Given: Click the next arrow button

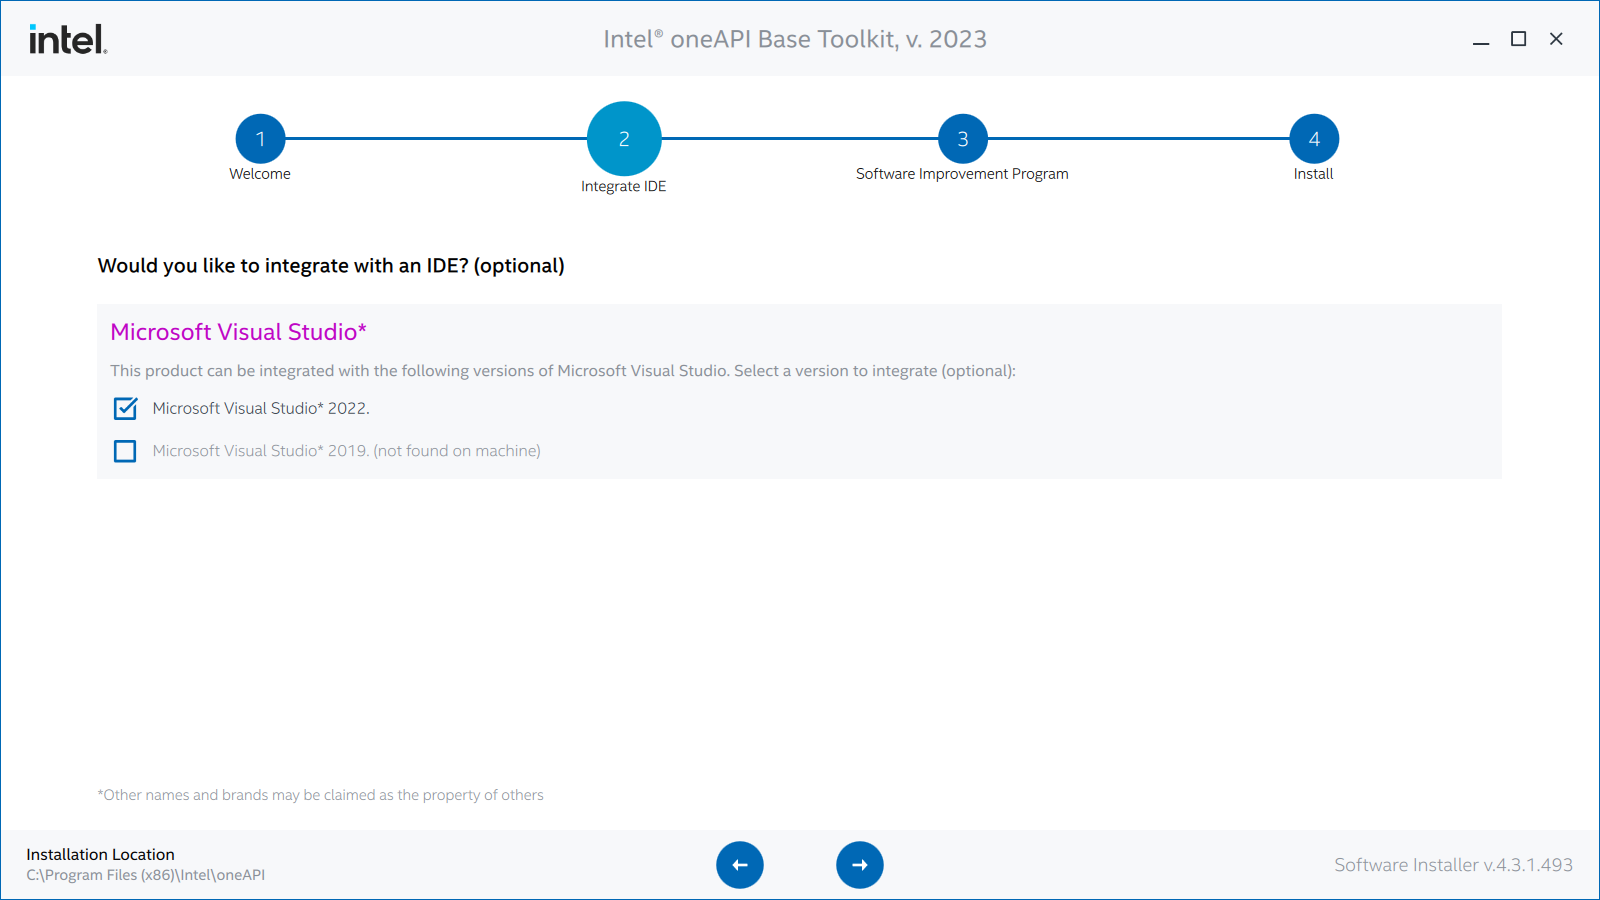Looking at the screenshot, I should pos(860,865).
